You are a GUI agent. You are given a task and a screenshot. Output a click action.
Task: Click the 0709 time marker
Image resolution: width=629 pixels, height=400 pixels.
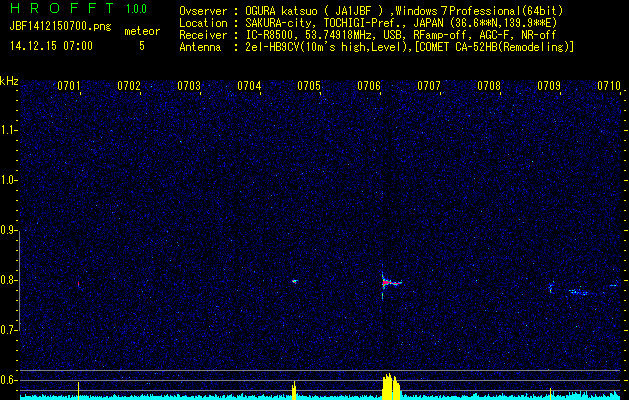[549, 86]
